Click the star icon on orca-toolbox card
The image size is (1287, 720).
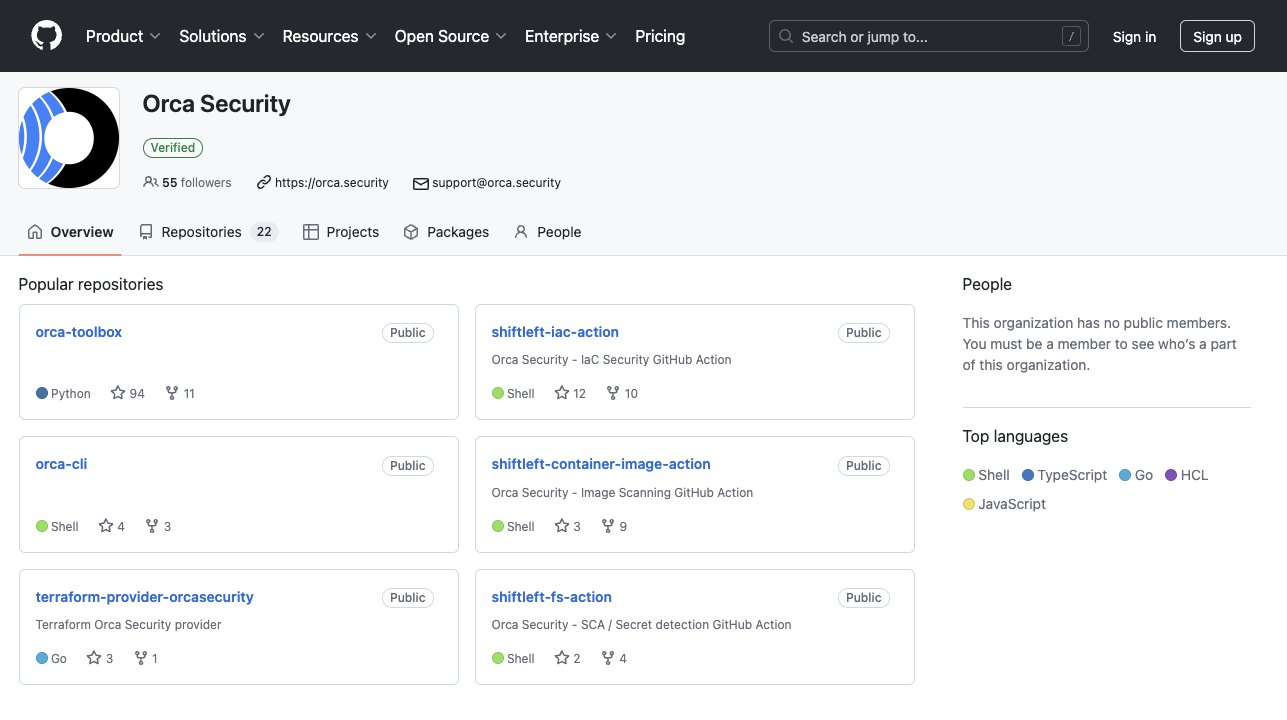pos(118,393)
